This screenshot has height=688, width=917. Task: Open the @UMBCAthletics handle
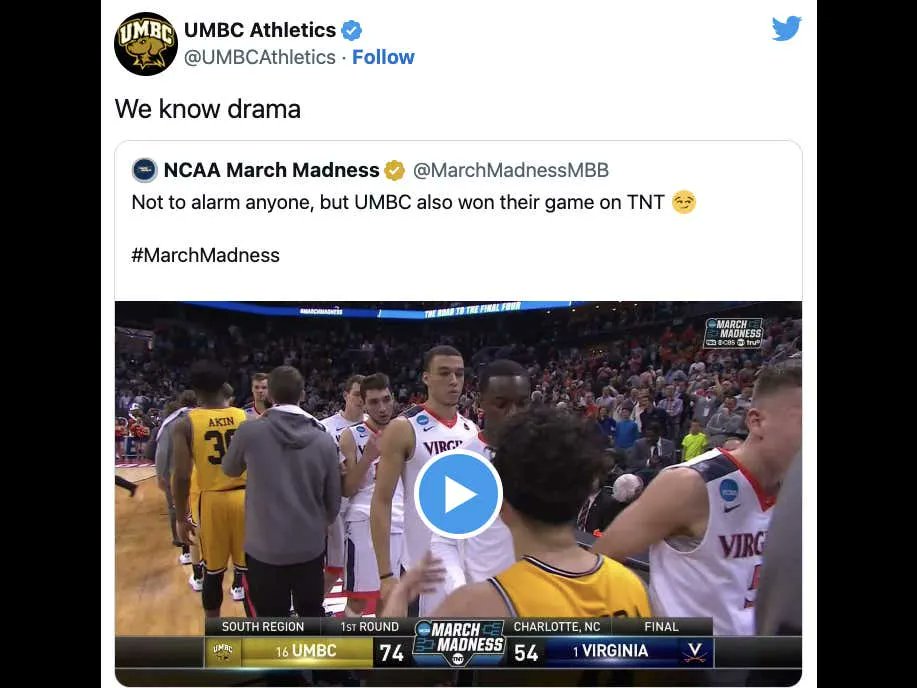[260, 57]
